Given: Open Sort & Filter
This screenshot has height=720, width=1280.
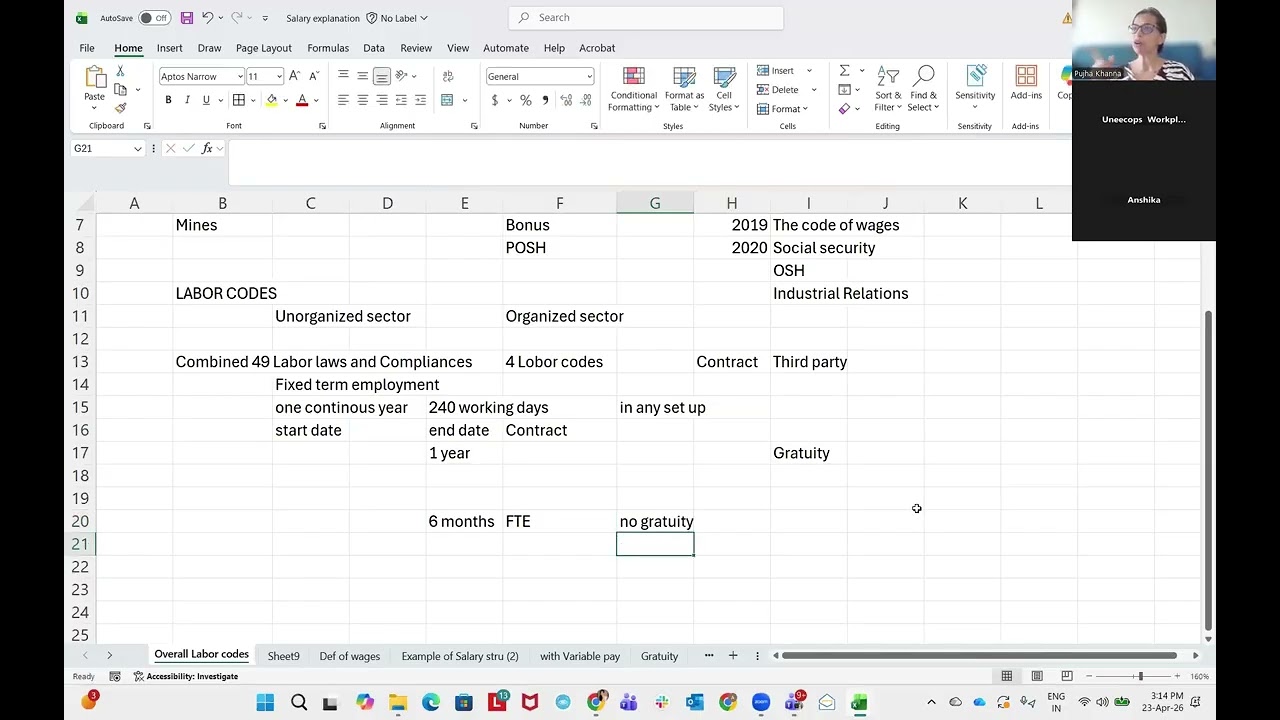Looking at the screenshot, I should (x=888, y=90).
